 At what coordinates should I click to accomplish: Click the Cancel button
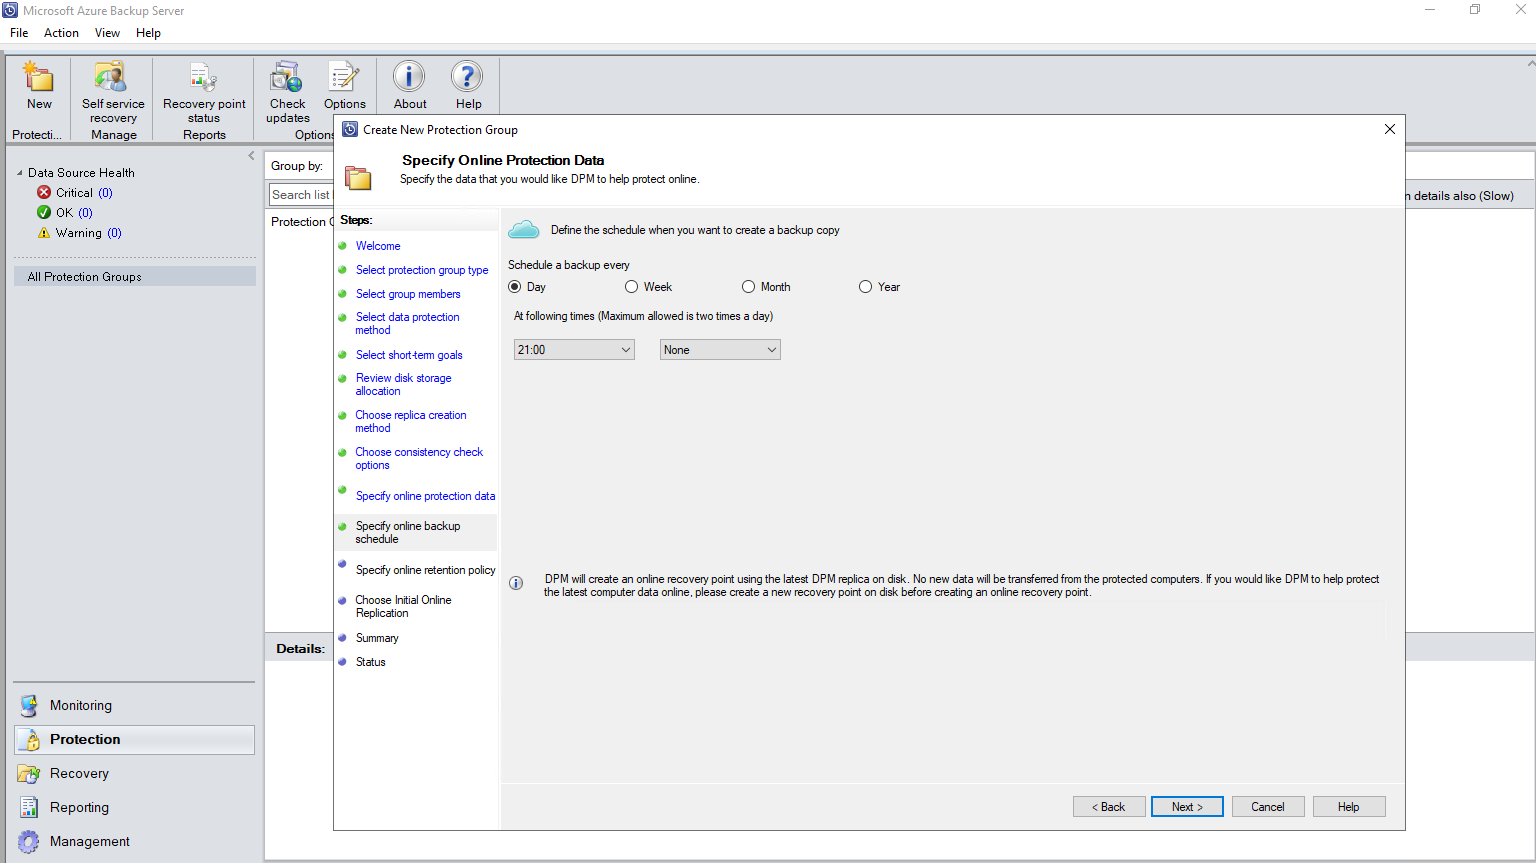1268,807
